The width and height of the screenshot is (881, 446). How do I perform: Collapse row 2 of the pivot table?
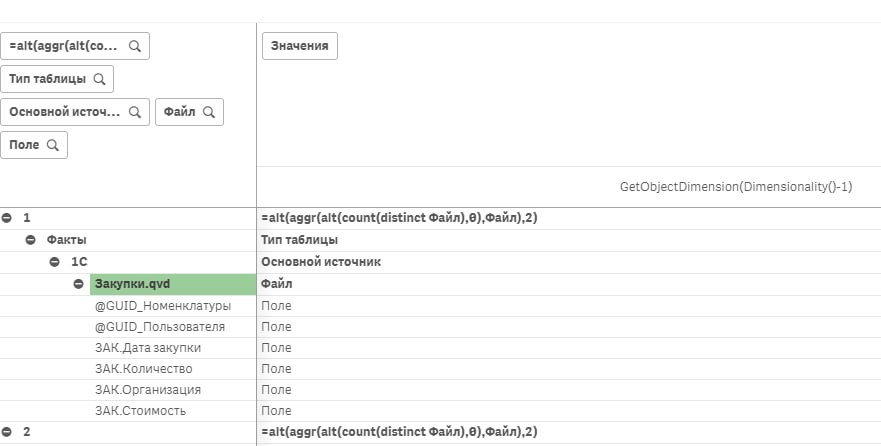click(6, 432)
